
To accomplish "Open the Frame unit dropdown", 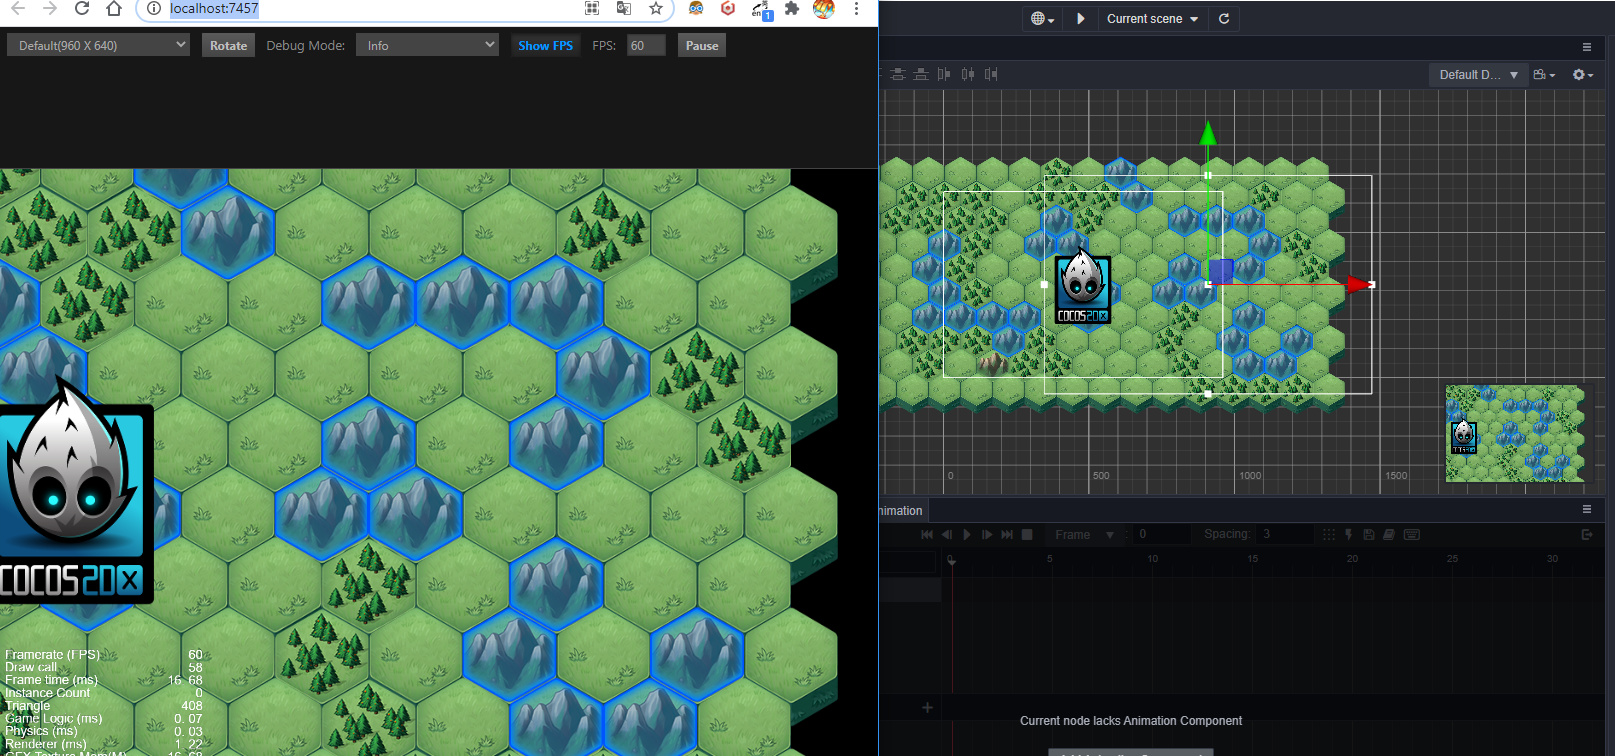I will click(x=1084, y=535).
